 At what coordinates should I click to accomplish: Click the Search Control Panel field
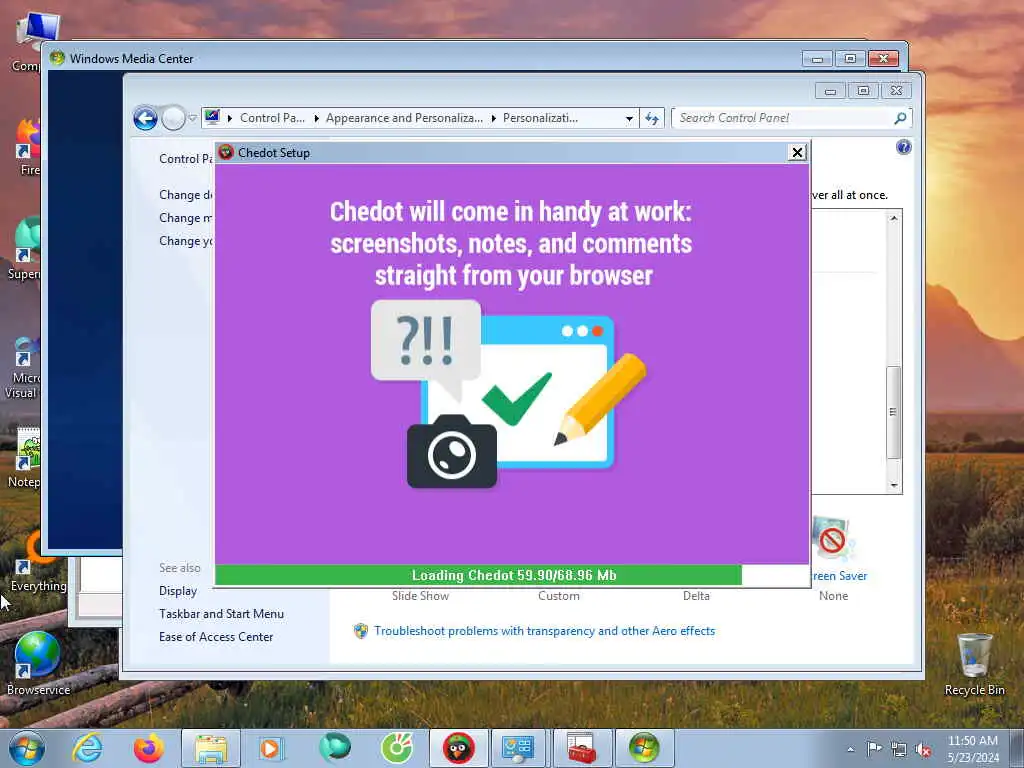pyautogui.click(x=784, y=118)
